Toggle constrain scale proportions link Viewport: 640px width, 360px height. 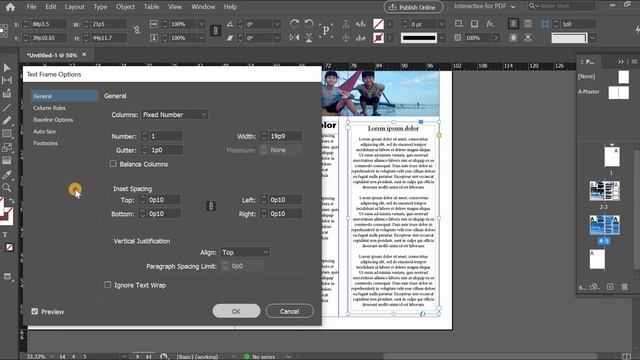215,31
